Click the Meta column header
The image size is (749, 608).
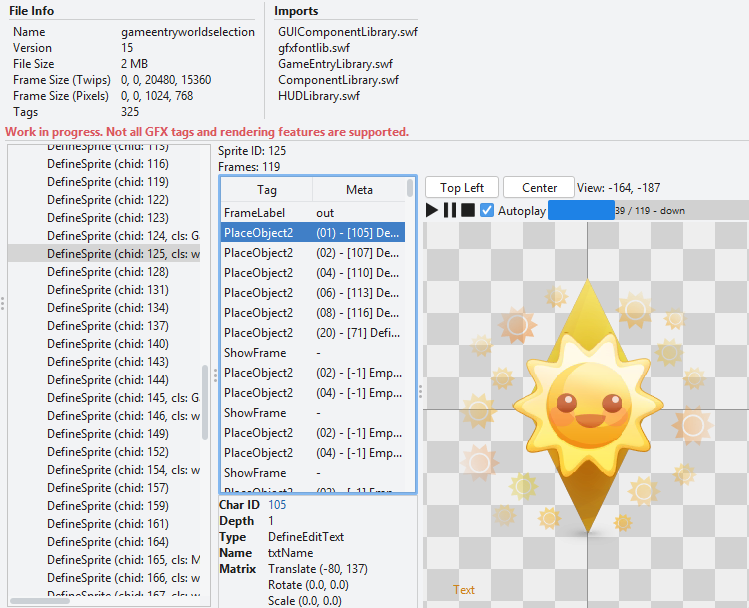coord(359,190)
